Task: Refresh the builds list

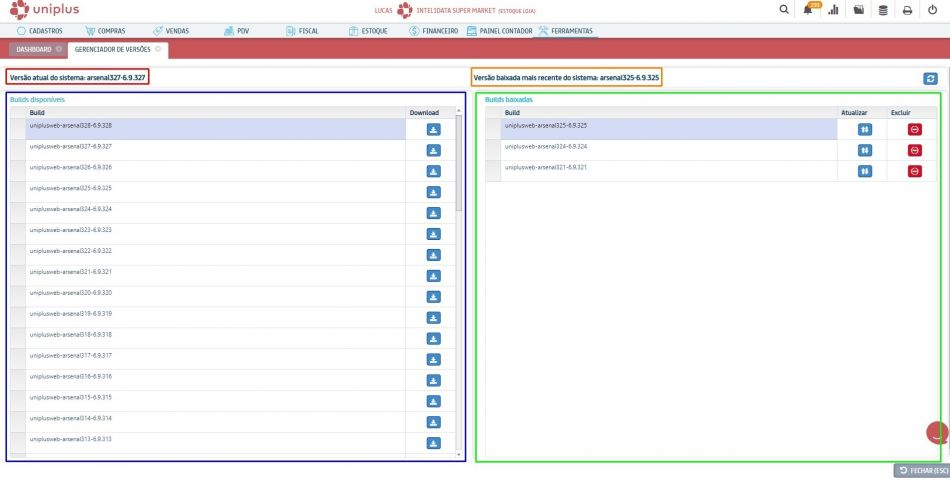Action: (x=931, y=78)
